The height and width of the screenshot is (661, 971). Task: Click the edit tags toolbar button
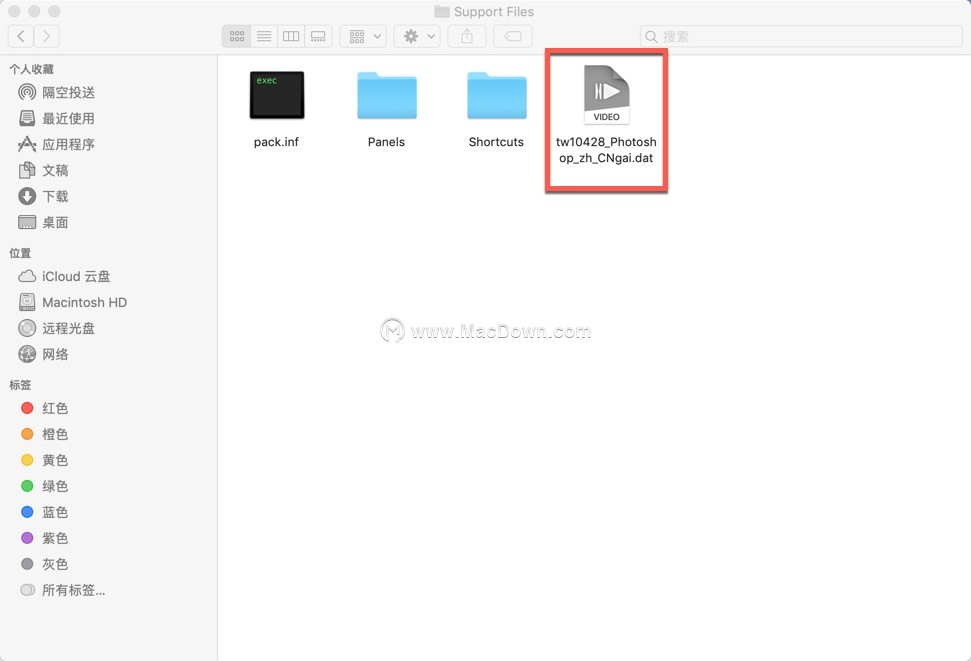click(513, 37)
